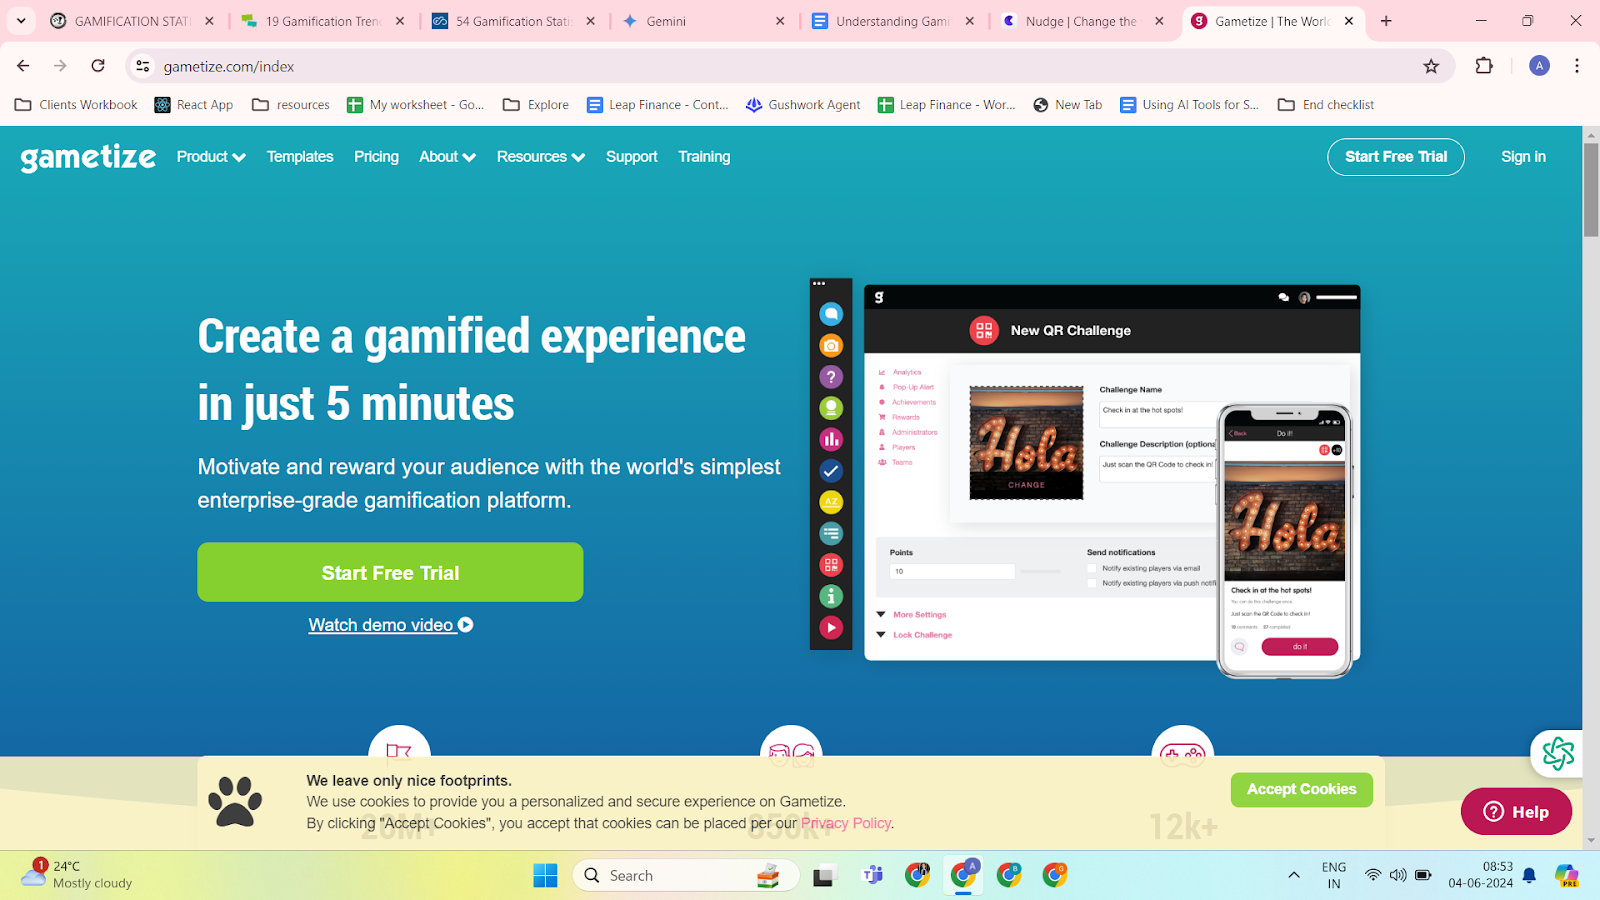Open the Clients Workbook bookmark folder

tap(76, 105)
